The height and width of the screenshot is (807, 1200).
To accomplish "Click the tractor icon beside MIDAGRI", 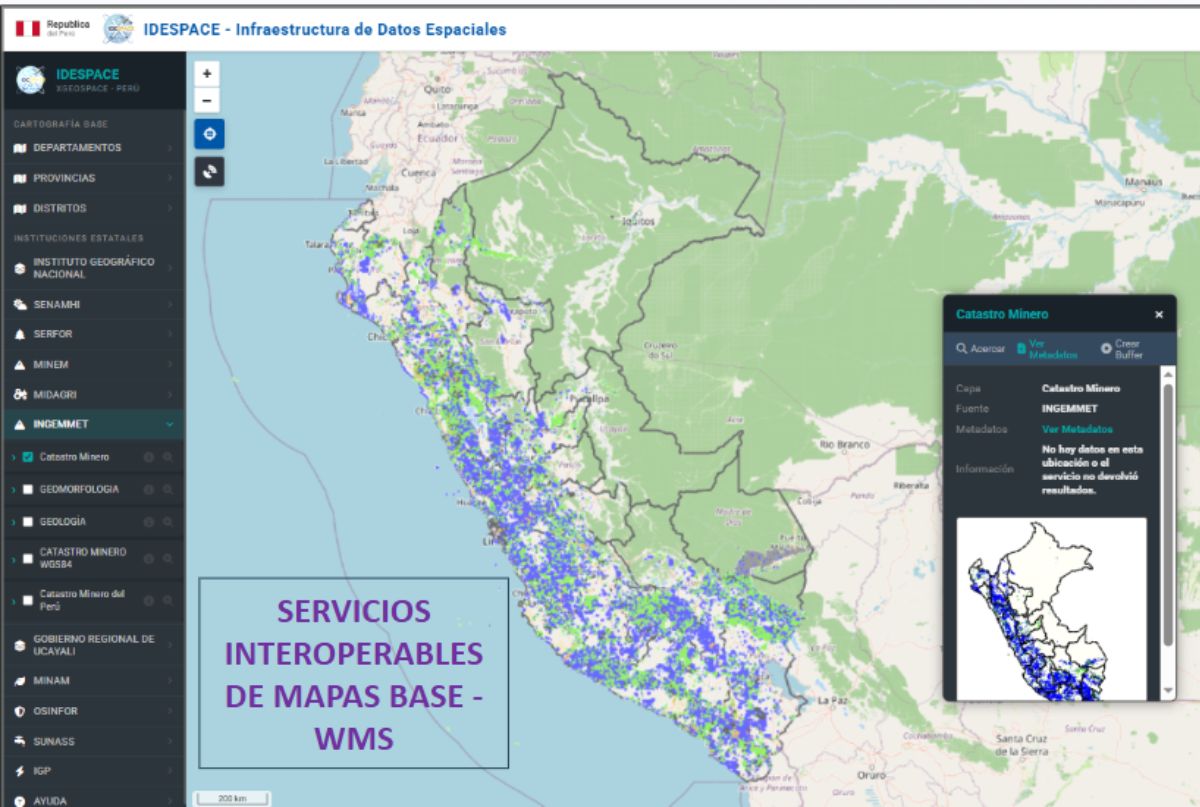I will coord(20,395).
